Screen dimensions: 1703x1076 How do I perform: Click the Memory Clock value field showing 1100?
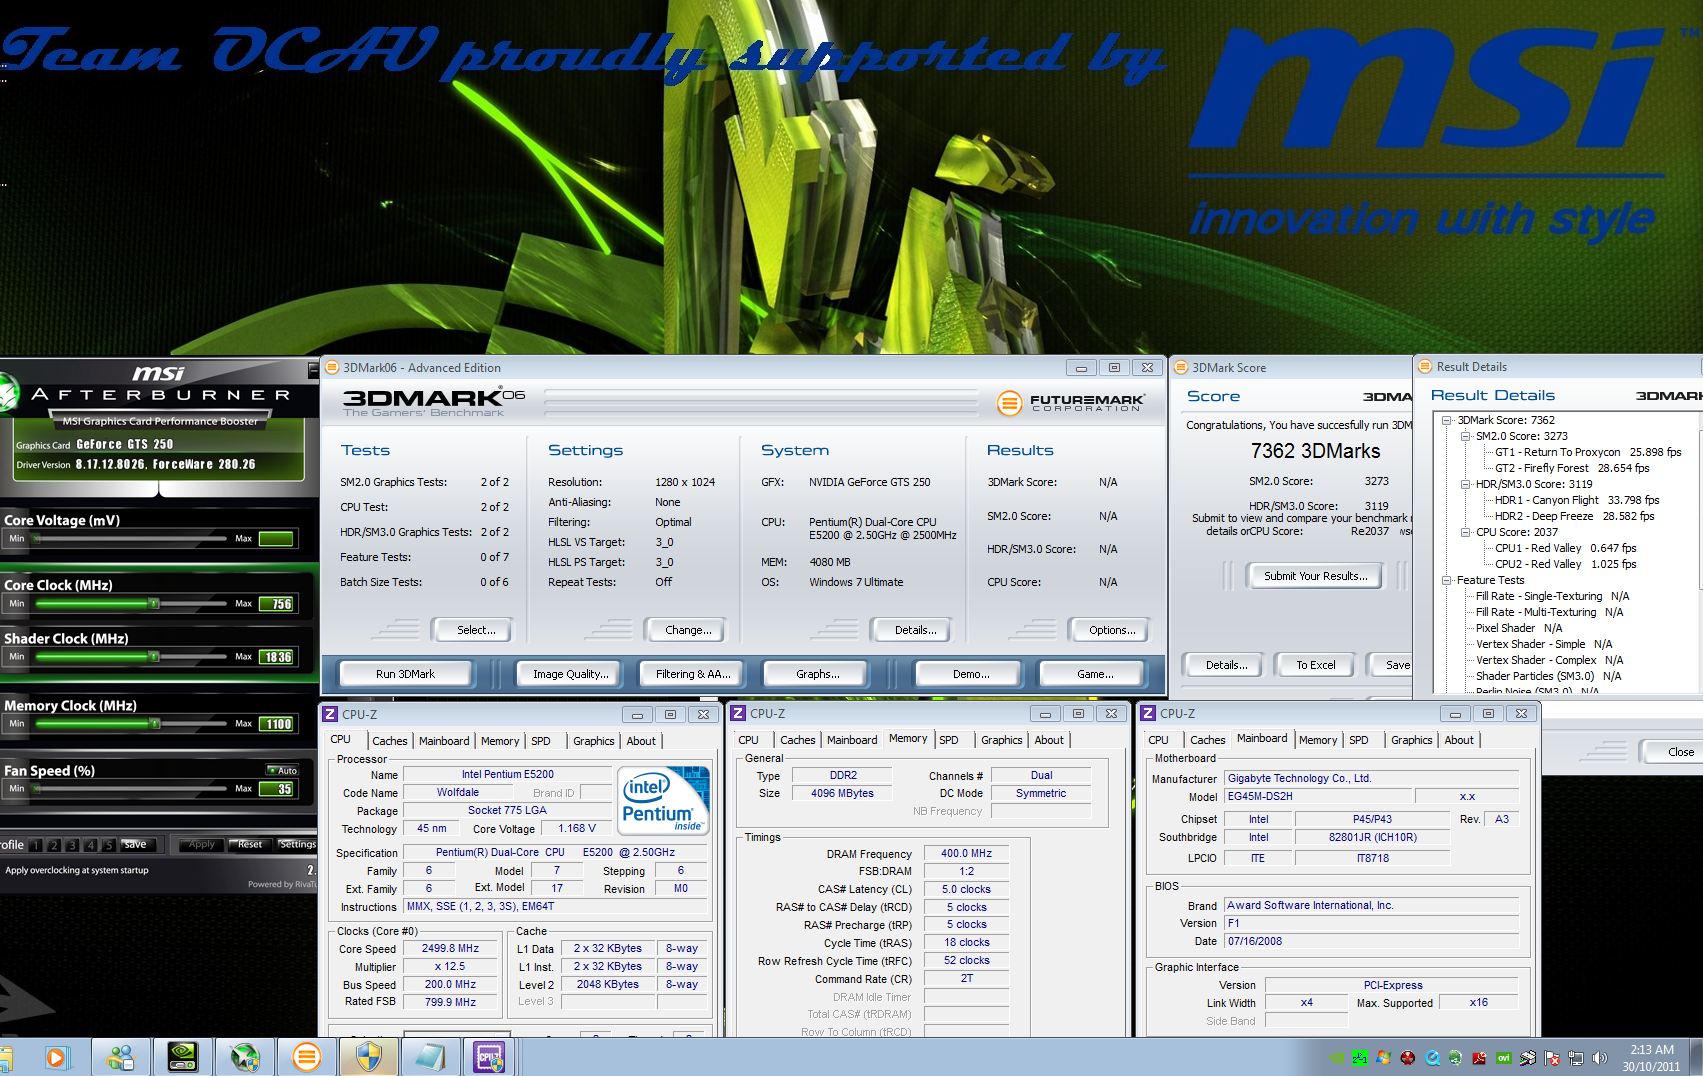[x=277, y=724]
